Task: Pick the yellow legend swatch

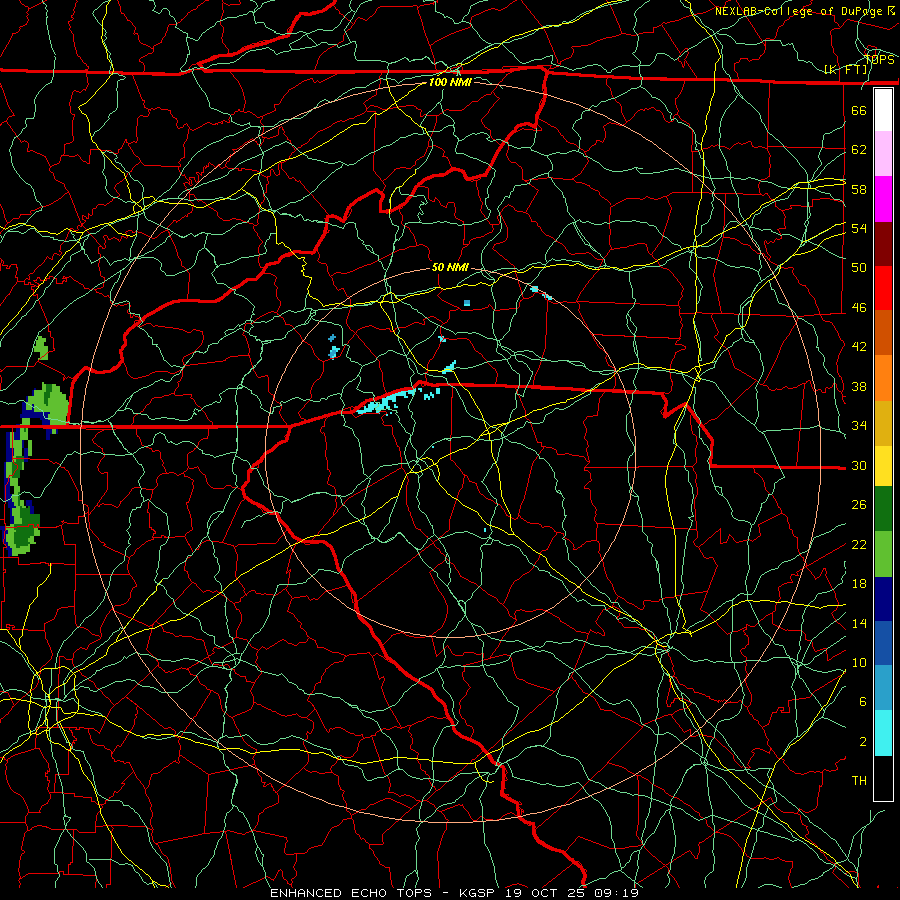Action: click(x=883, y=466)
